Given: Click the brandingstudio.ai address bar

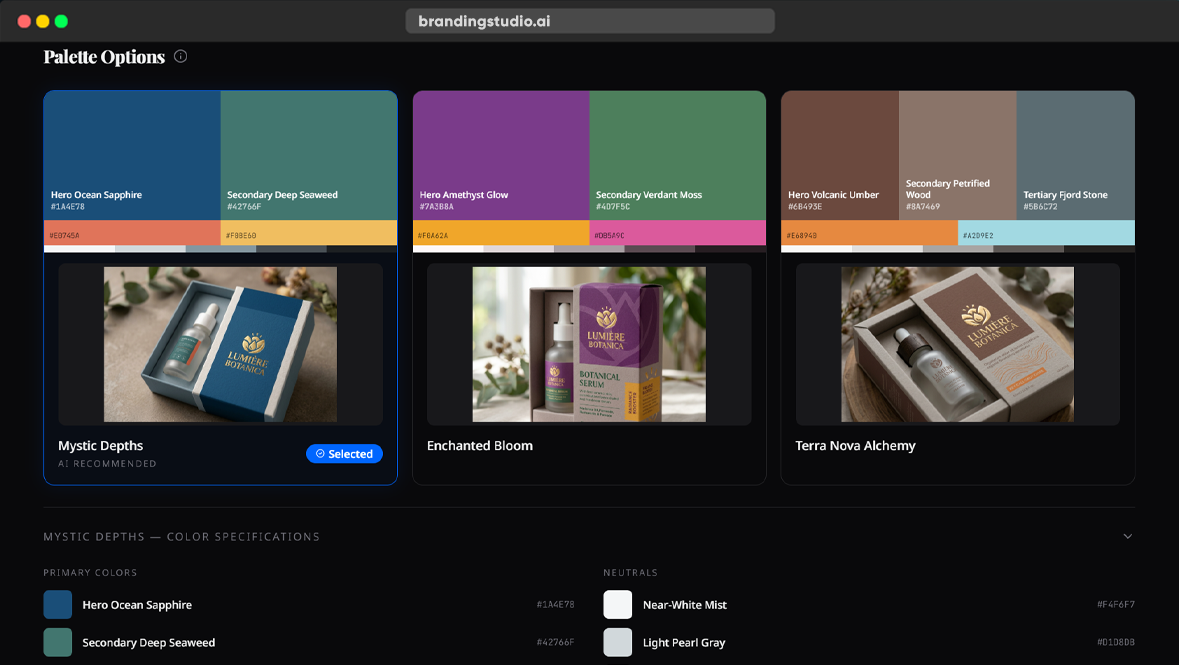Looking at the screenshot, I should [589, 20].
